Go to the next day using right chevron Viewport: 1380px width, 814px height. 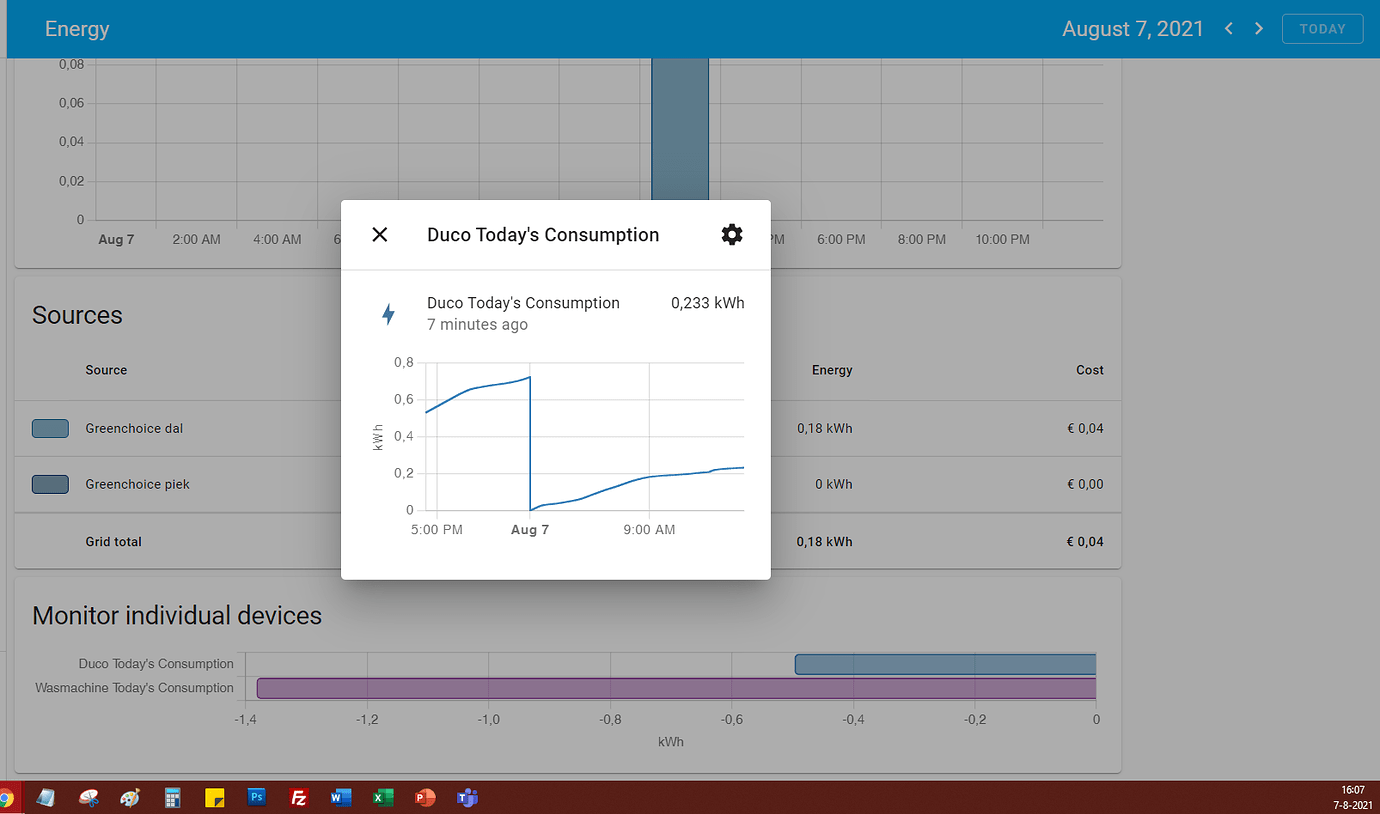coord(1258,28)
